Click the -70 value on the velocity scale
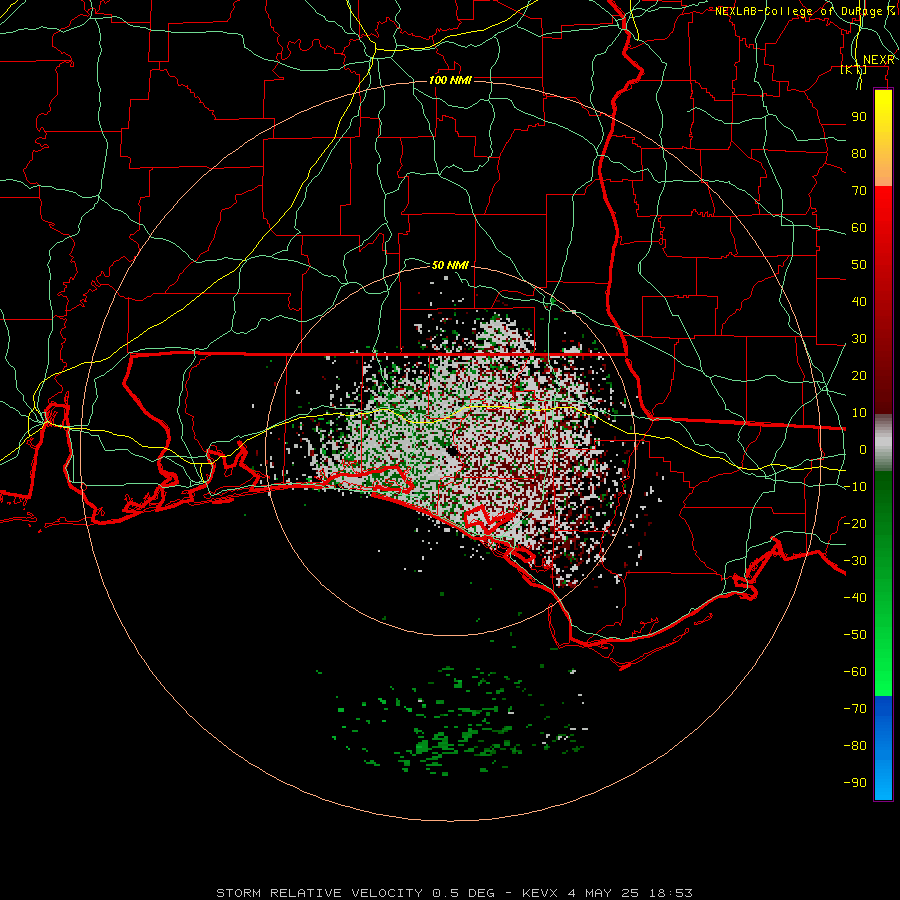This screenshot has height=900, width=900. tap(855, 709)
